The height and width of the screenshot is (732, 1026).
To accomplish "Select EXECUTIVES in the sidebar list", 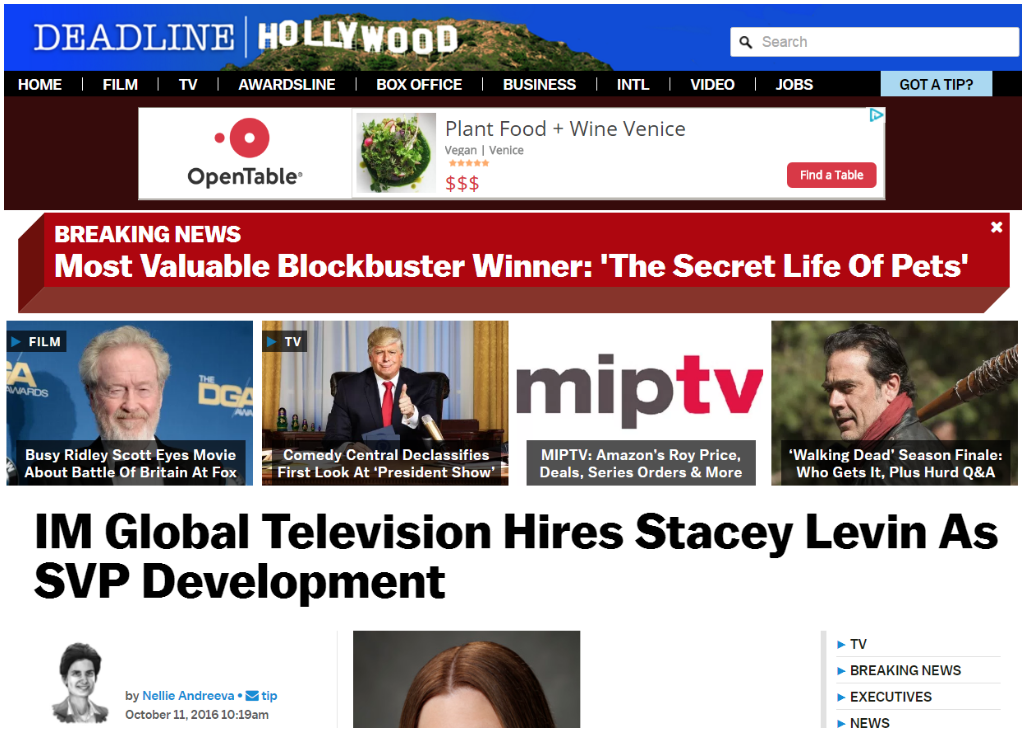I will pos(891,697).
